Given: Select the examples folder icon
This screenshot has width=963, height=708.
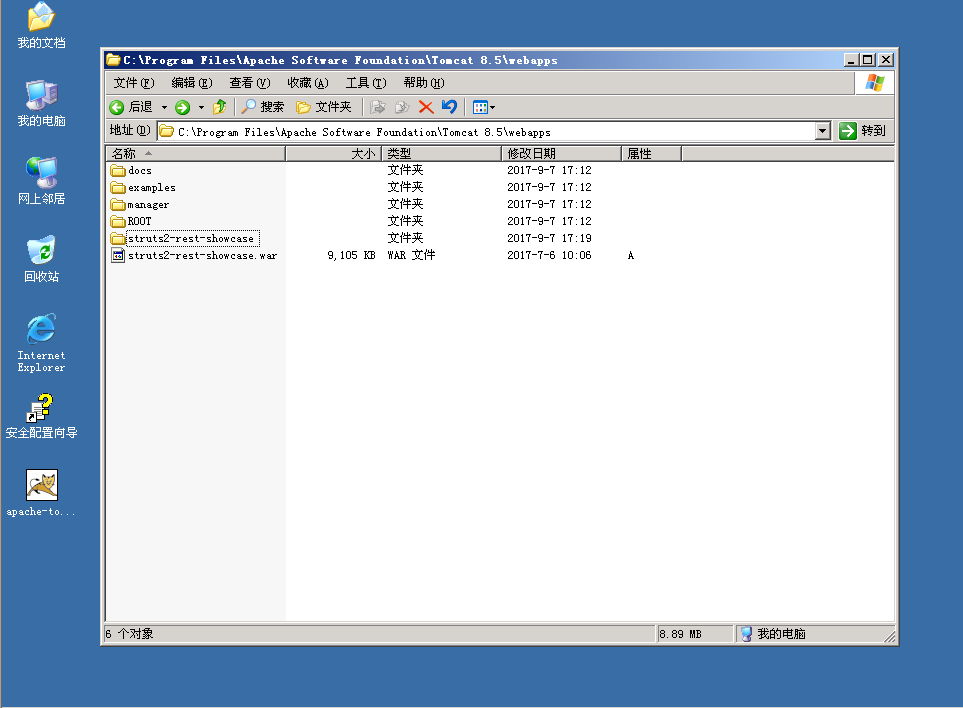Looking at the screenshot, I should click(x=118, y=187).
